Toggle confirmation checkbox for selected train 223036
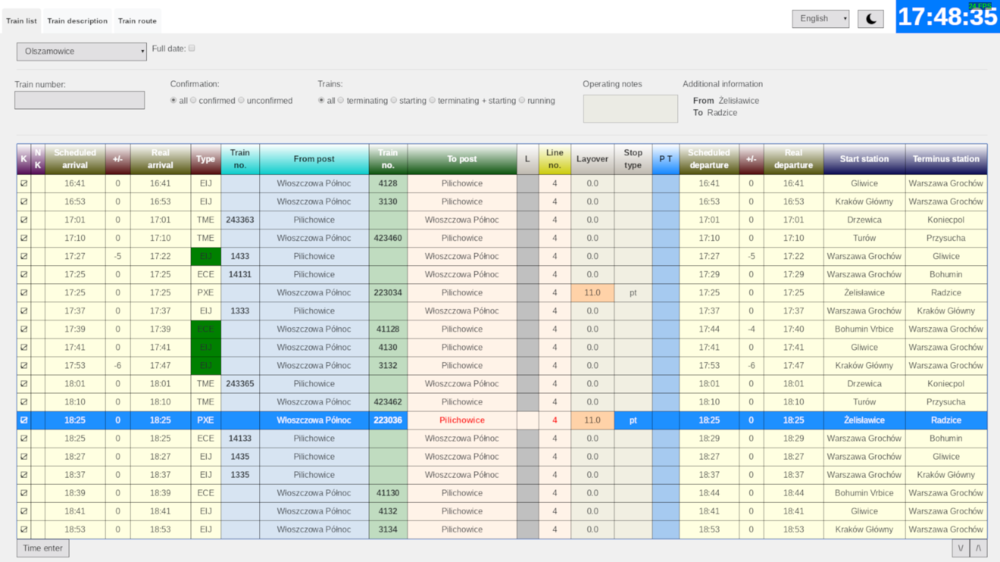Screen dimensions: 1000x562 (x=24, y=420)
